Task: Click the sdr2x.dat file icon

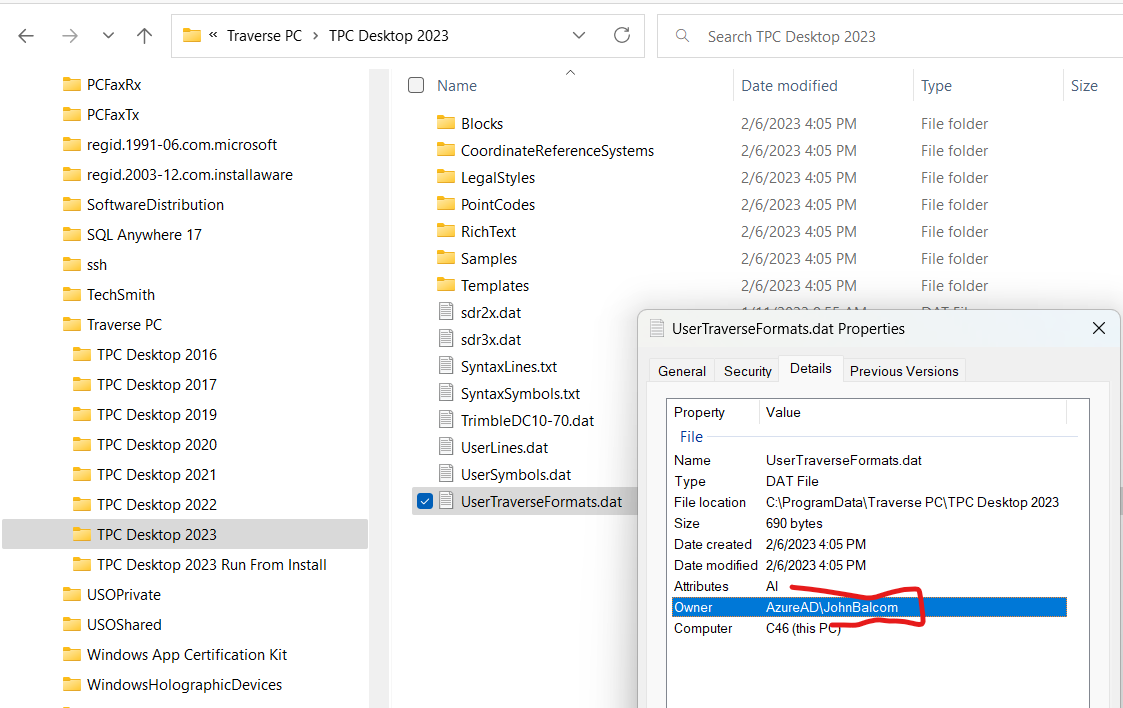Action: 446,312
